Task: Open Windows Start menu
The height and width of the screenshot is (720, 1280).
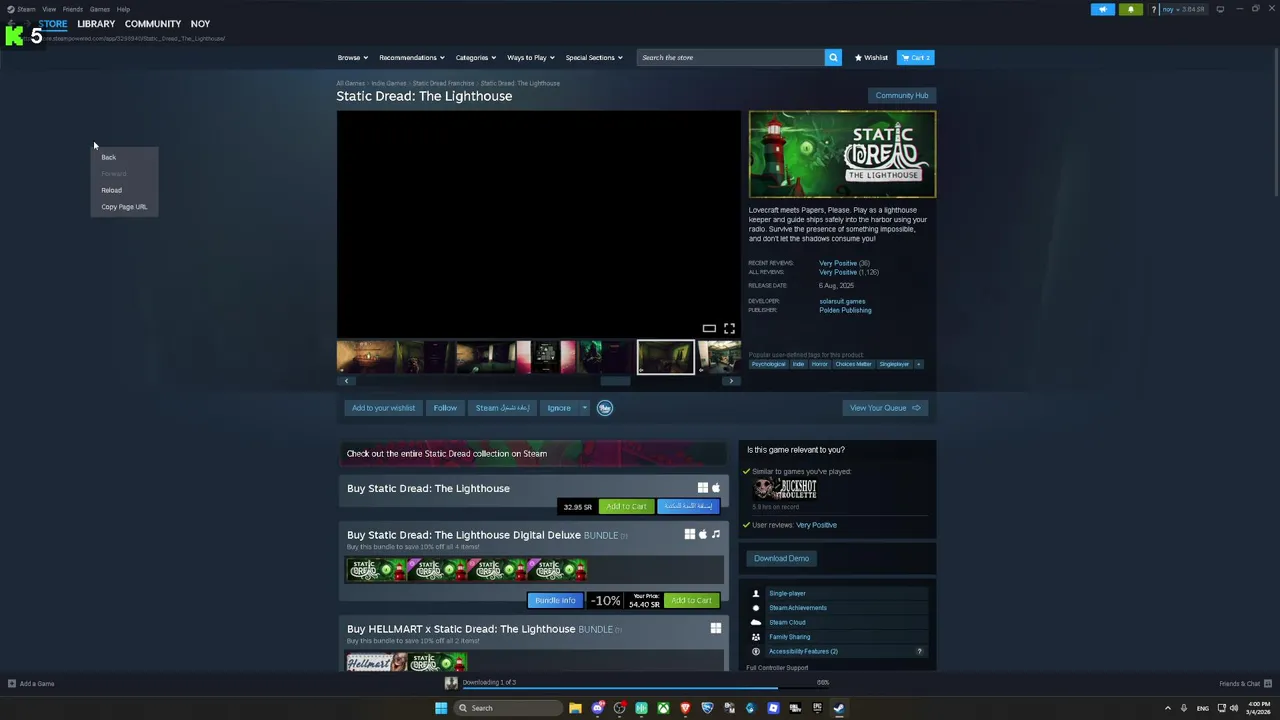Action: [x=441, y=708]
